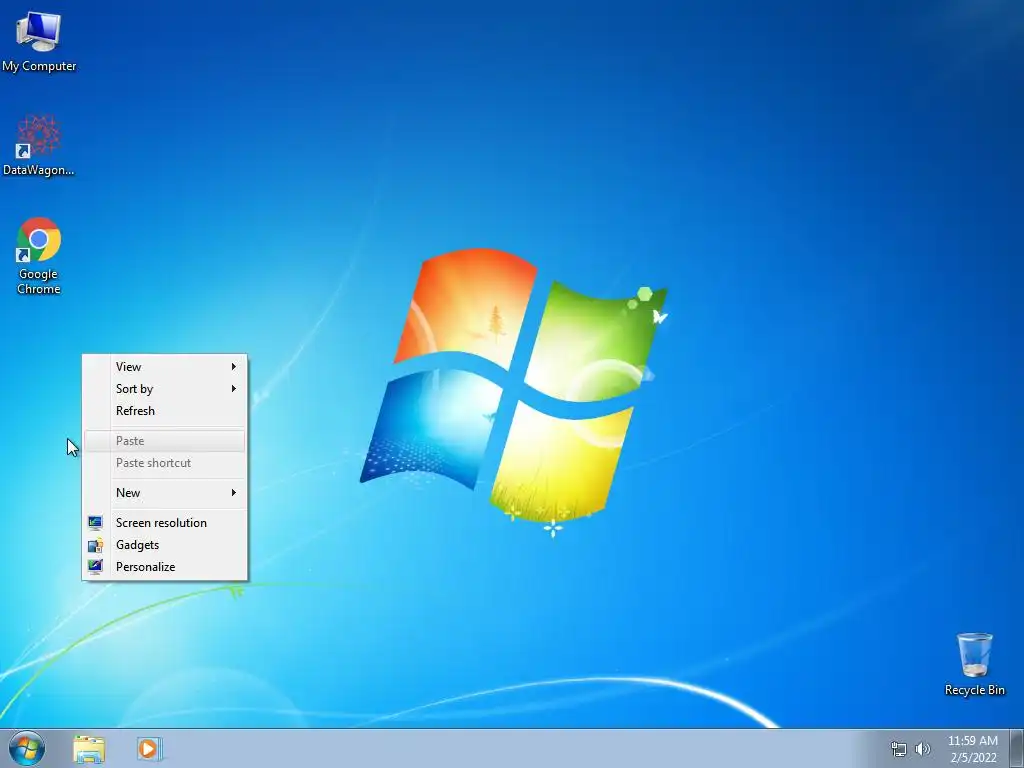Expand the New submenu arrow

pyautogui.click(x=233, y=492)
